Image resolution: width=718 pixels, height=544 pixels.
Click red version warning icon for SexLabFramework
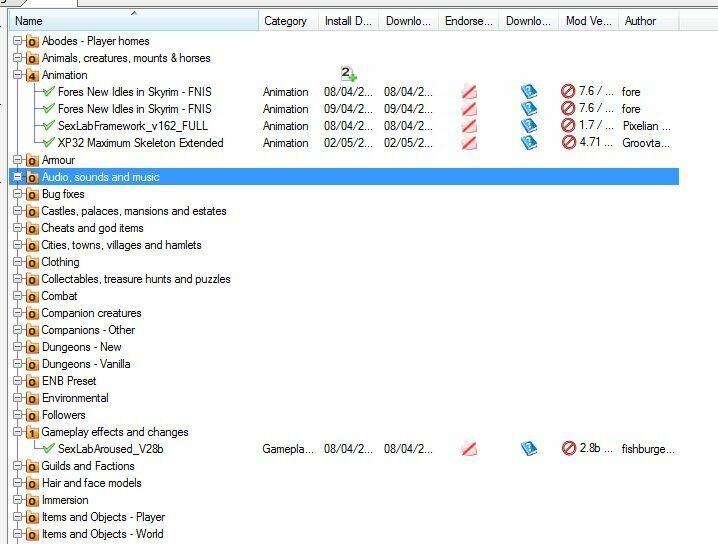point(568,125)
